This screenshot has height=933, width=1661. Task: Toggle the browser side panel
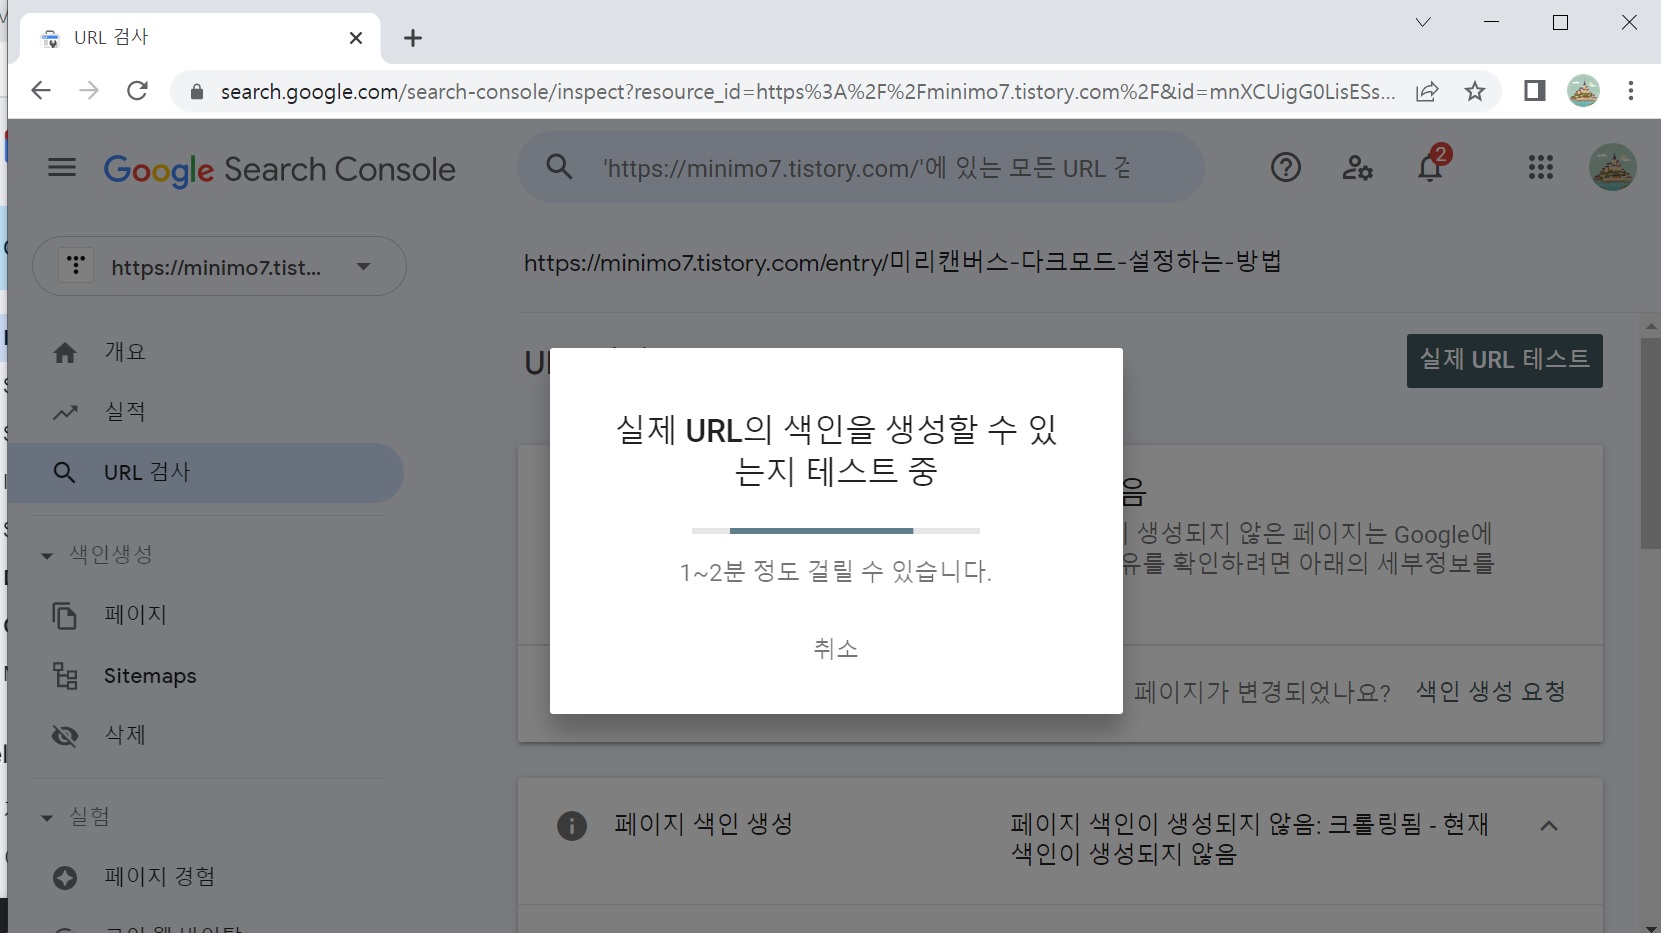pyautogui.click(x=1534, y=91)
